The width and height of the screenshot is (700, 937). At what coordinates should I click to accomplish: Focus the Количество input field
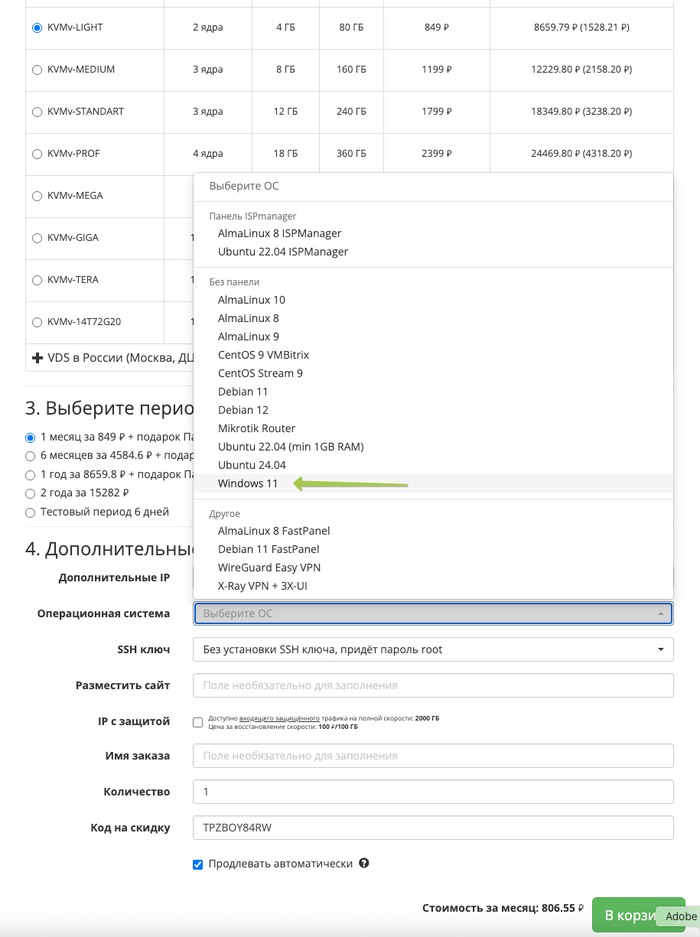pyautogui.click(x=432, y=791)
